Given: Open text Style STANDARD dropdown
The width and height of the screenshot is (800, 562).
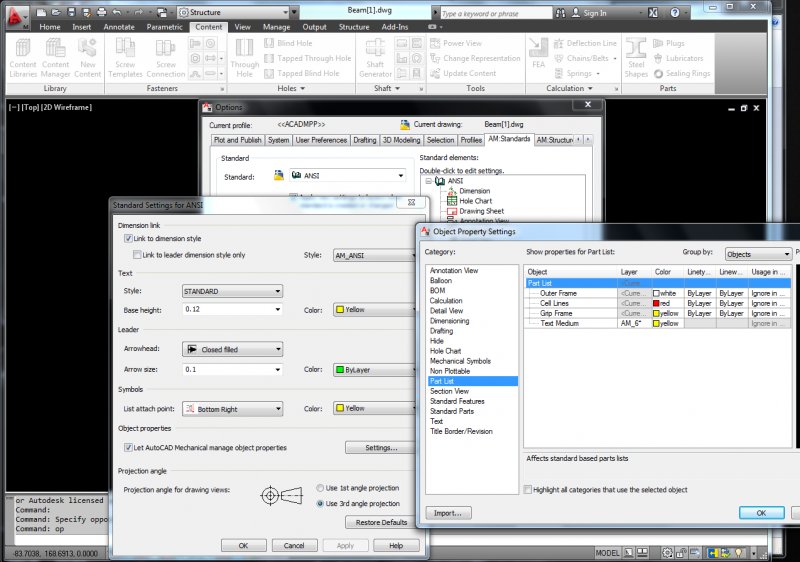Looking at the screenshot, I should [x=232, y=291].
